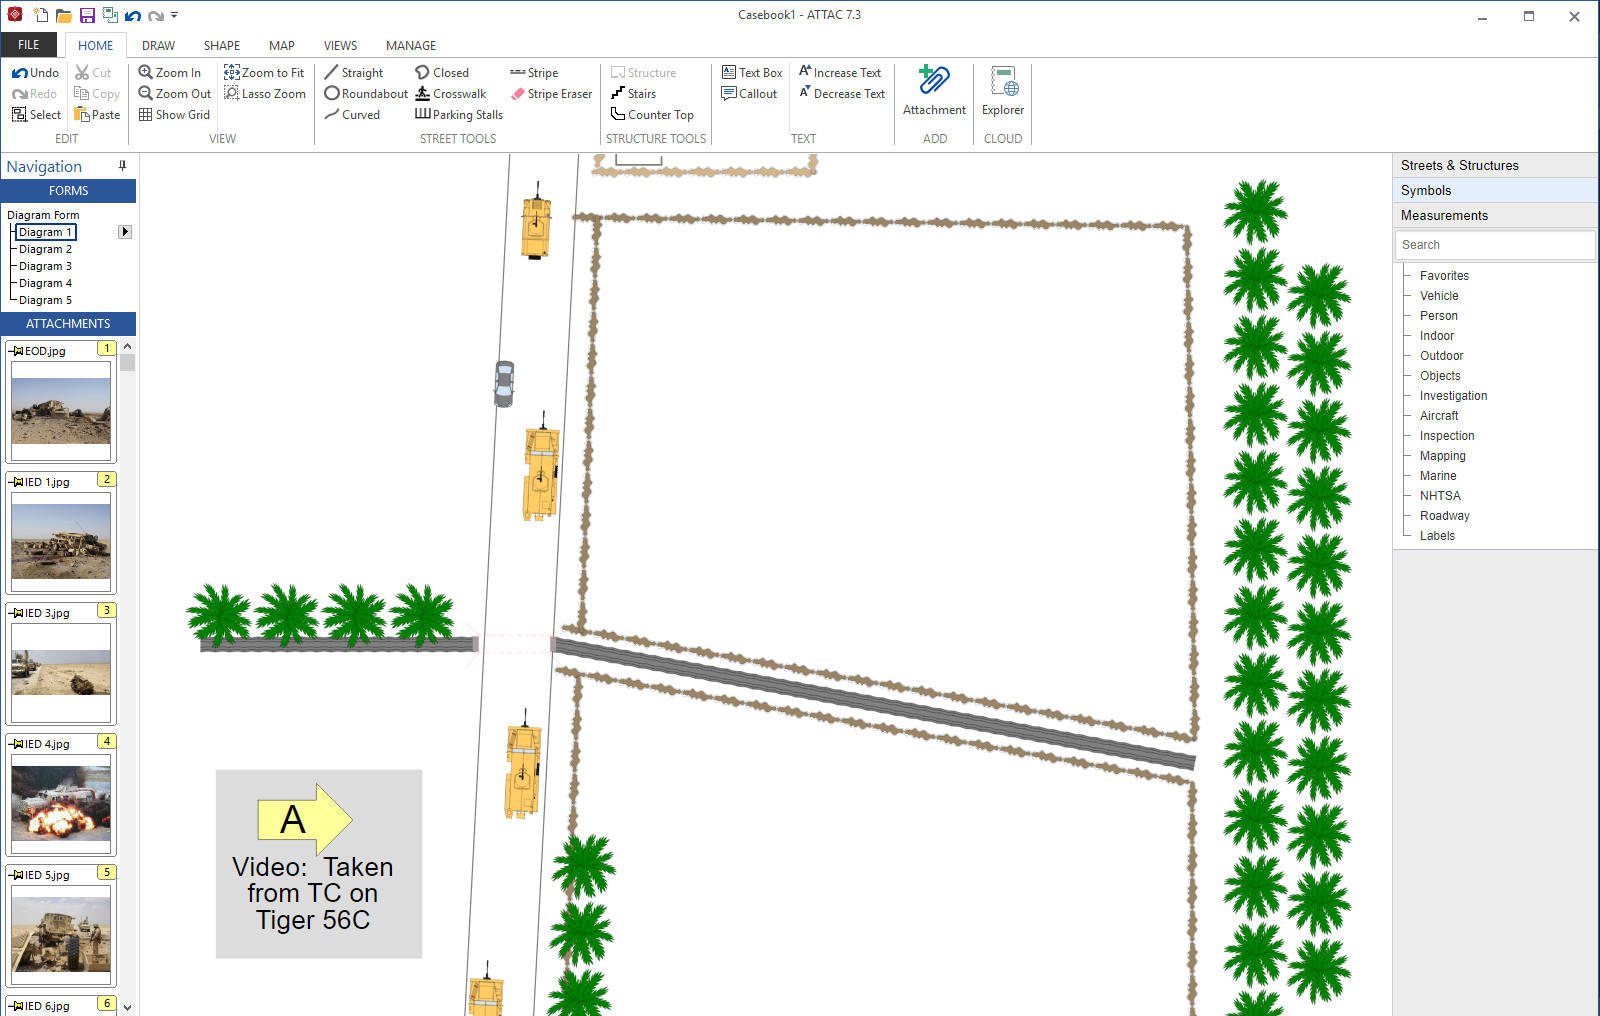Click Zoom to Fit
This screenshot has height=1016, width=1600.
click(264, 72)
